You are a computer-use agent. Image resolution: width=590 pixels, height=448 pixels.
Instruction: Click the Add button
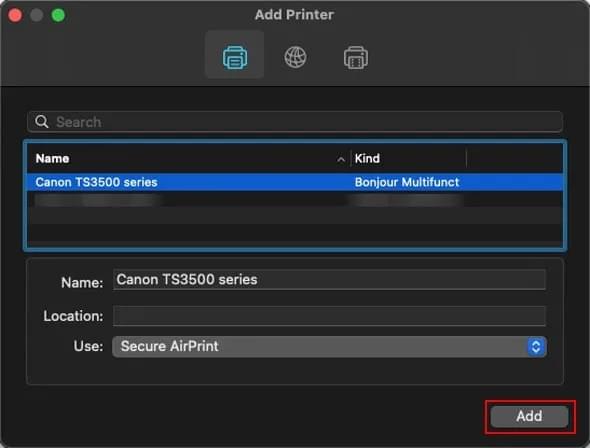[x=529, y=416]
